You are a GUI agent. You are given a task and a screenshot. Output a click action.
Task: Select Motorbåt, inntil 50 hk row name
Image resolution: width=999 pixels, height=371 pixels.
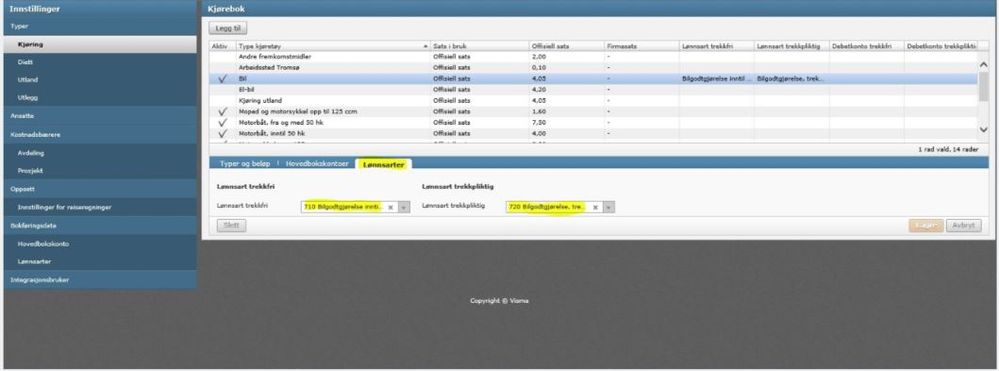point(273,133)
